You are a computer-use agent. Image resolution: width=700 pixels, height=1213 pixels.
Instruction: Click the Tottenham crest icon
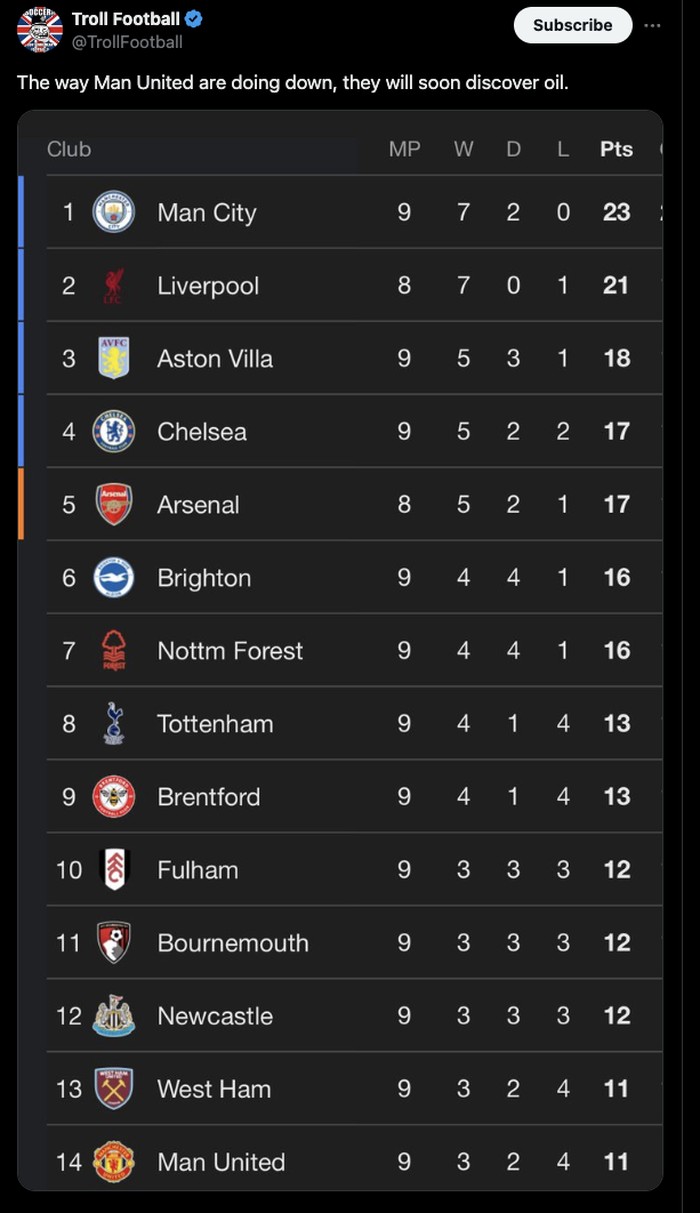(114, 723)
